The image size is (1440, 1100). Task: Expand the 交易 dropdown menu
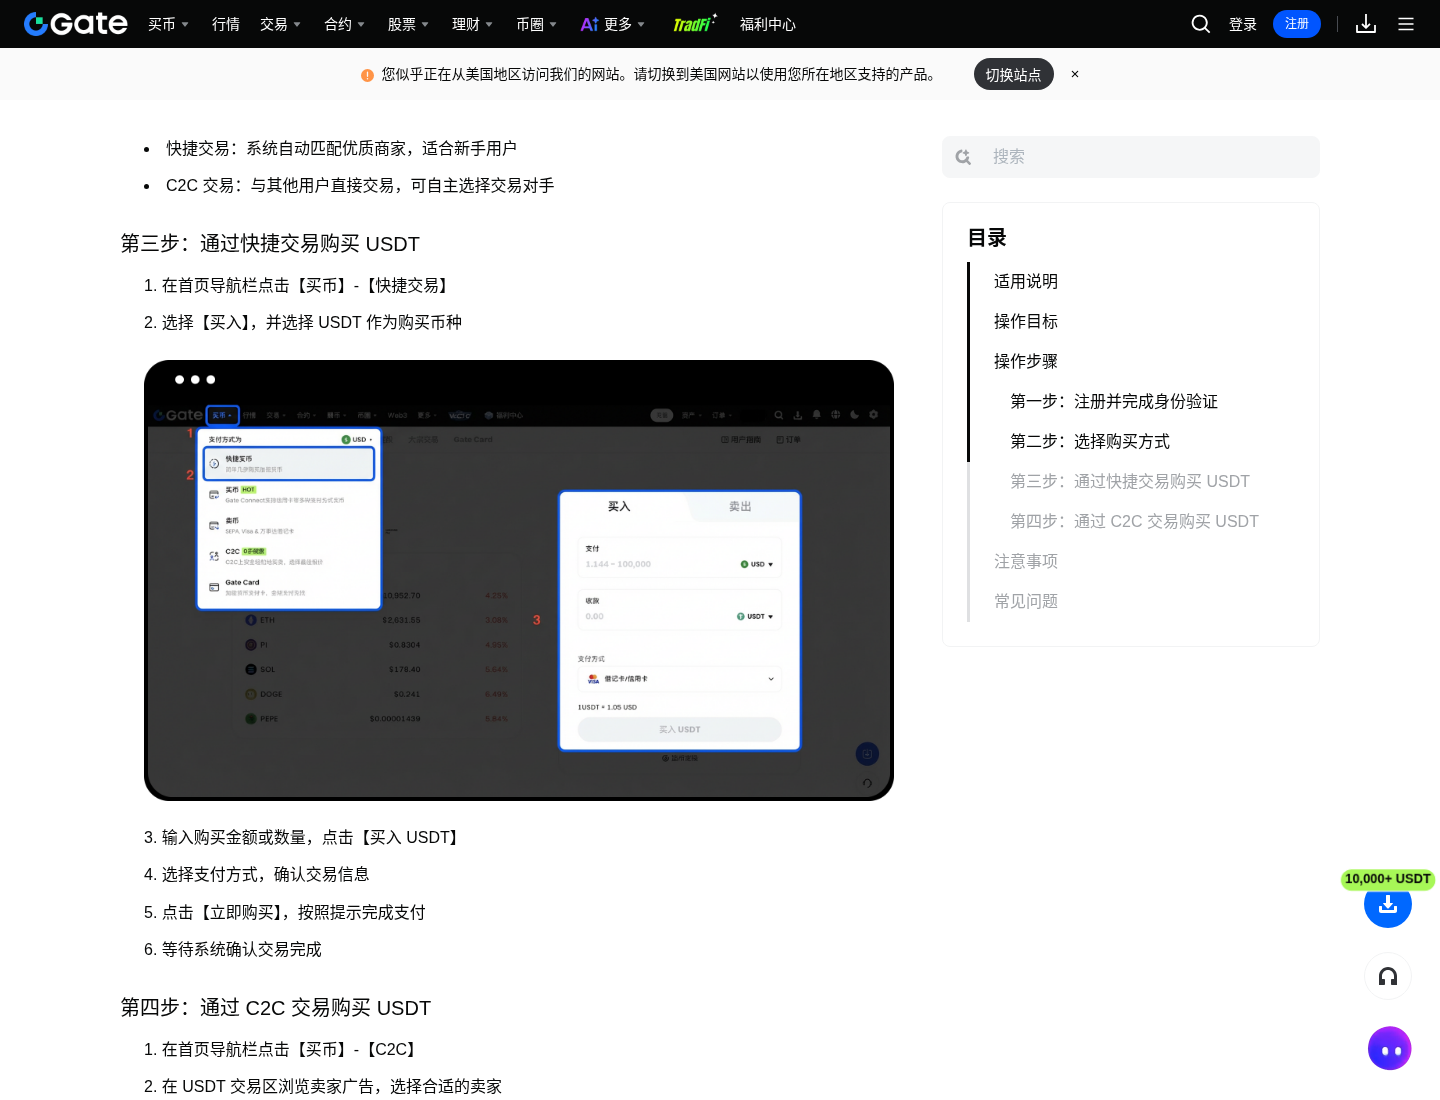(x=280, y=24)
